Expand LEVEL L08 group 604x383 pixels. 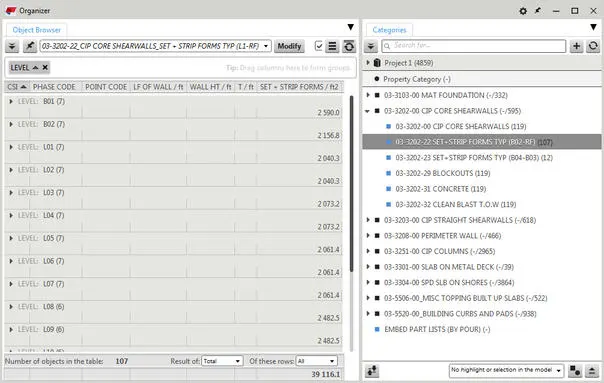coord(11,307)
